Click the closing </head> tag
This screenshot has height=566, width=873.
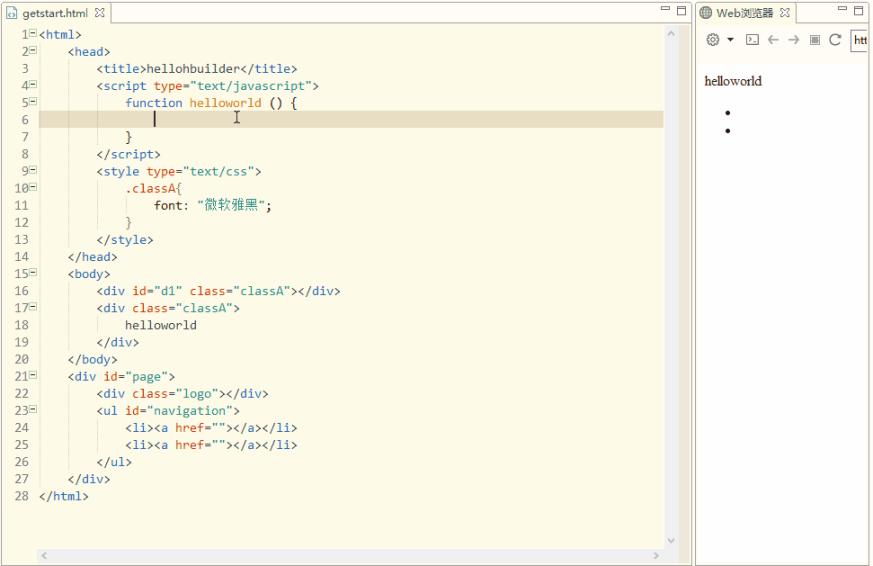[x=92, y=257]
